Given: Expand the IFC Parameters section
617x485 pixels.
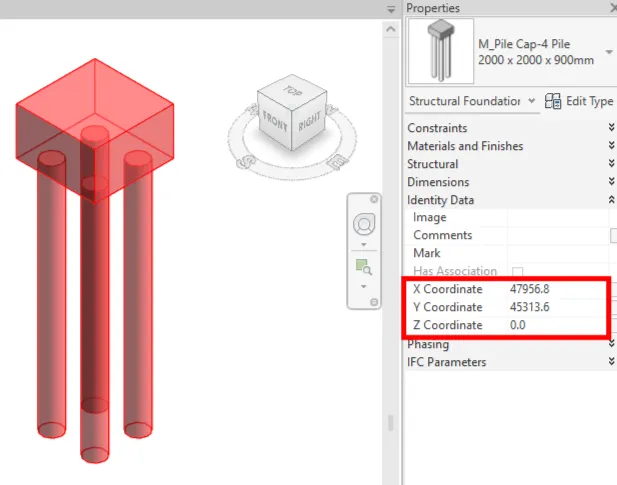Looking at the screenshot, I should 611,362.
